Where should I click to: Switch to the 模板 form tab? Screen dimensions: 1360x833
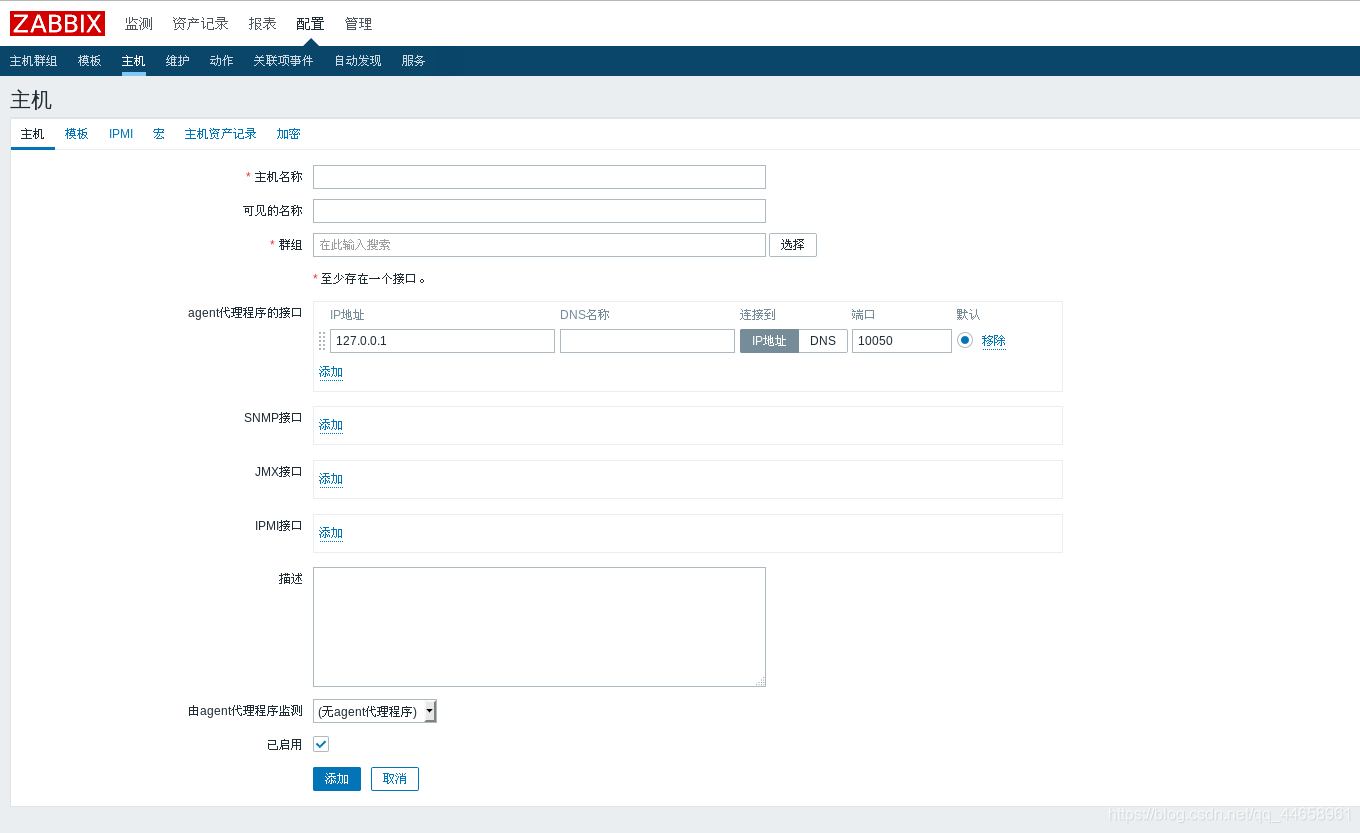pyautogui.click(x=77, y=134)
